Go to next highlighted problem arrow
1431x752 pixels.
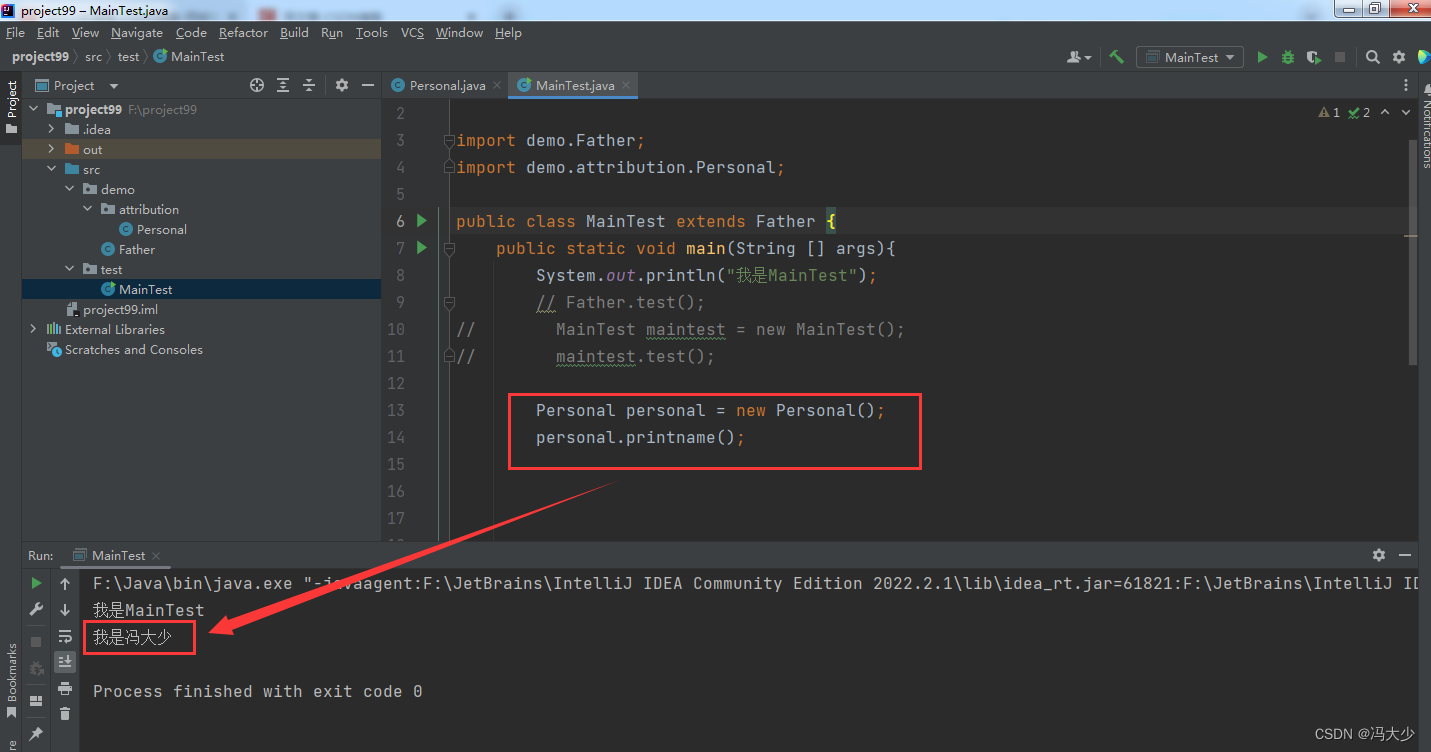[x=1407, y=113]
